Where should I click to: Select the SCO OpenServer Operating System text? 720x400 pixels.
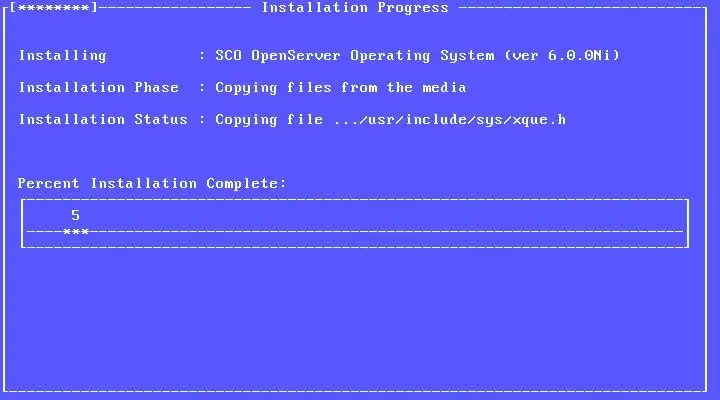tap(355, 56)
